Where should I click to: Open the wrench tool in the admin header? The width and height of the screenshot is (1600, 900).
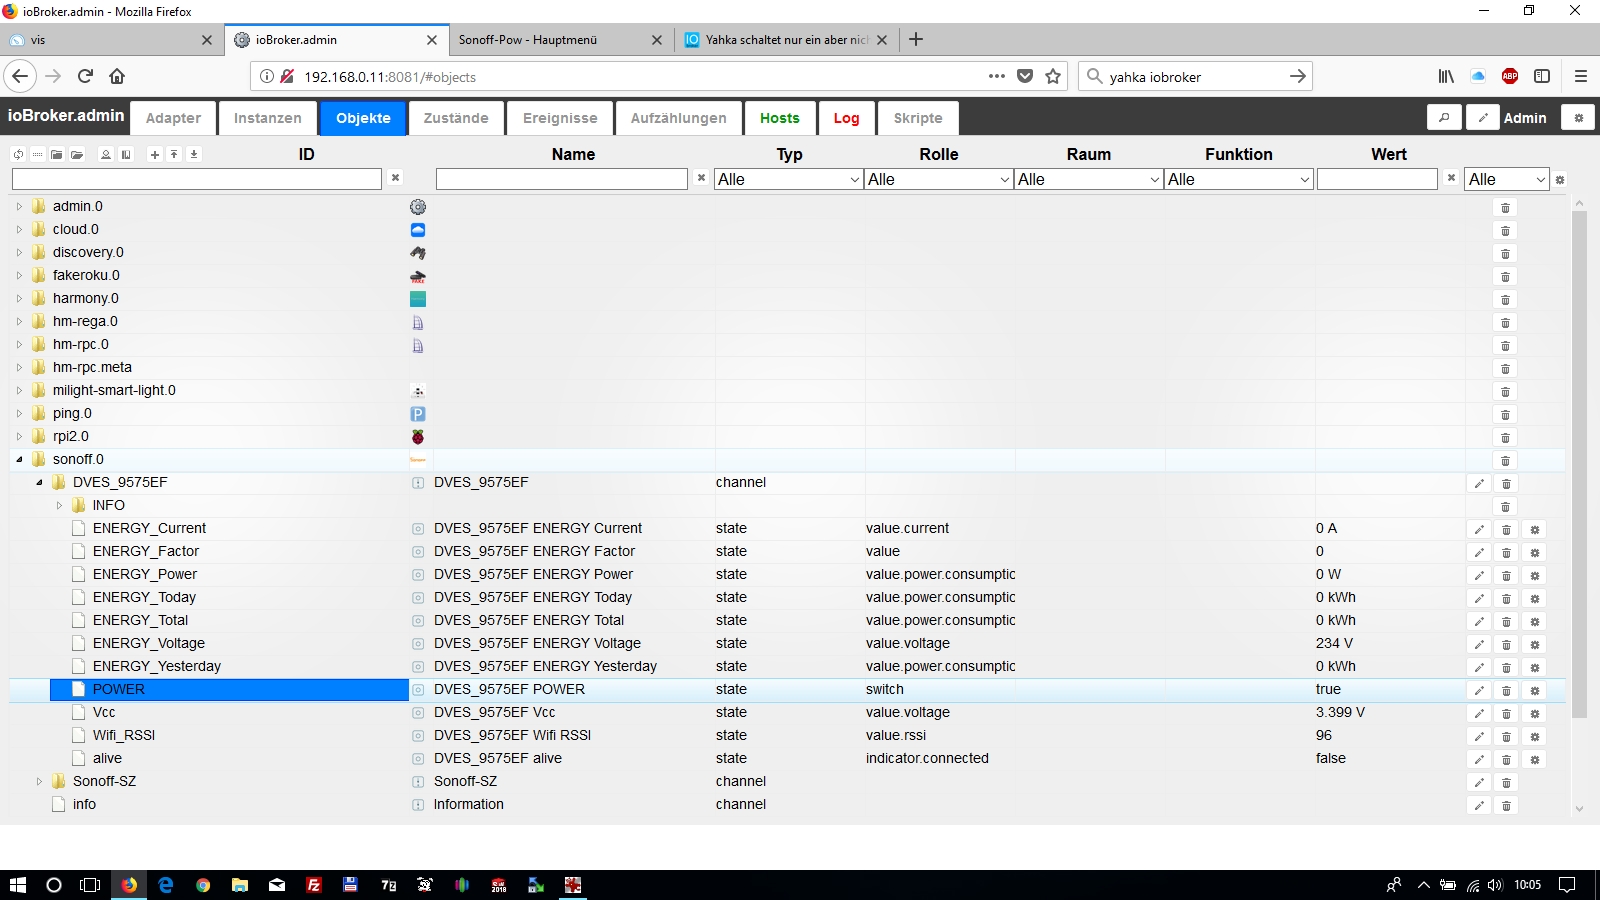click(1444, 118)
